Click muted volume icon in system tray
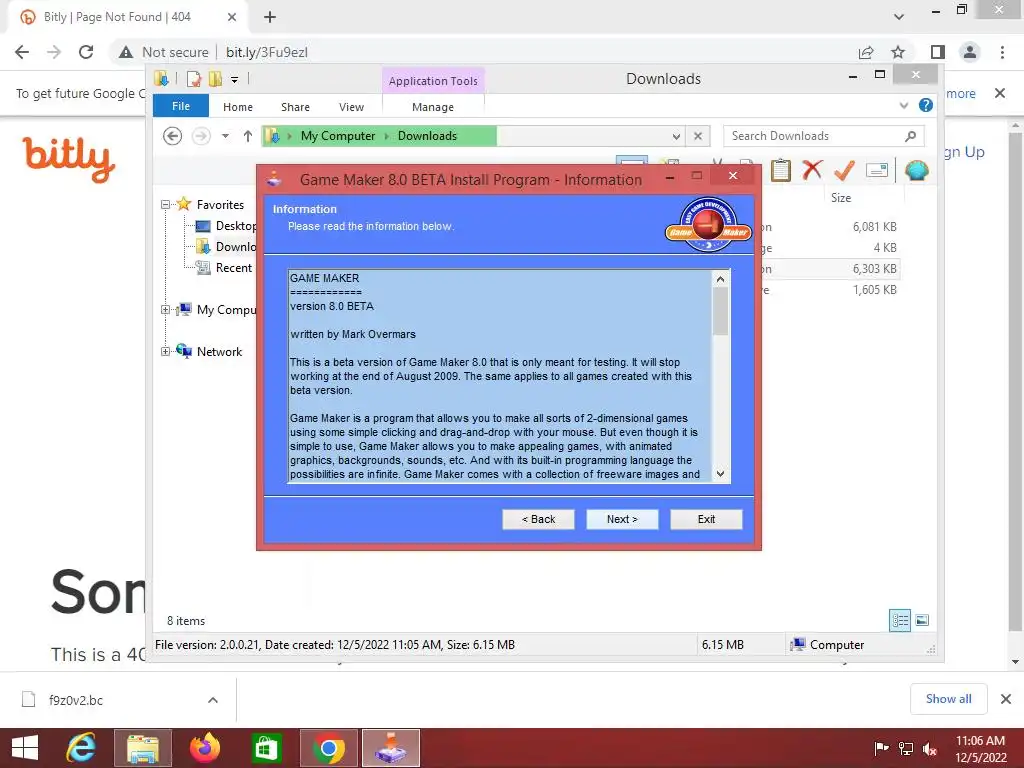Image resolution: width=1024 pixels, height=768 pixels. 930,748
